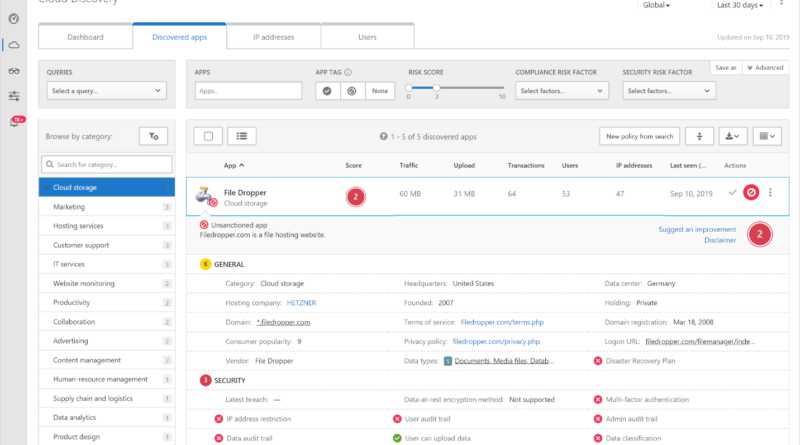
Task: Open Suggest an improvement link
Action: [x=697, y=229]
